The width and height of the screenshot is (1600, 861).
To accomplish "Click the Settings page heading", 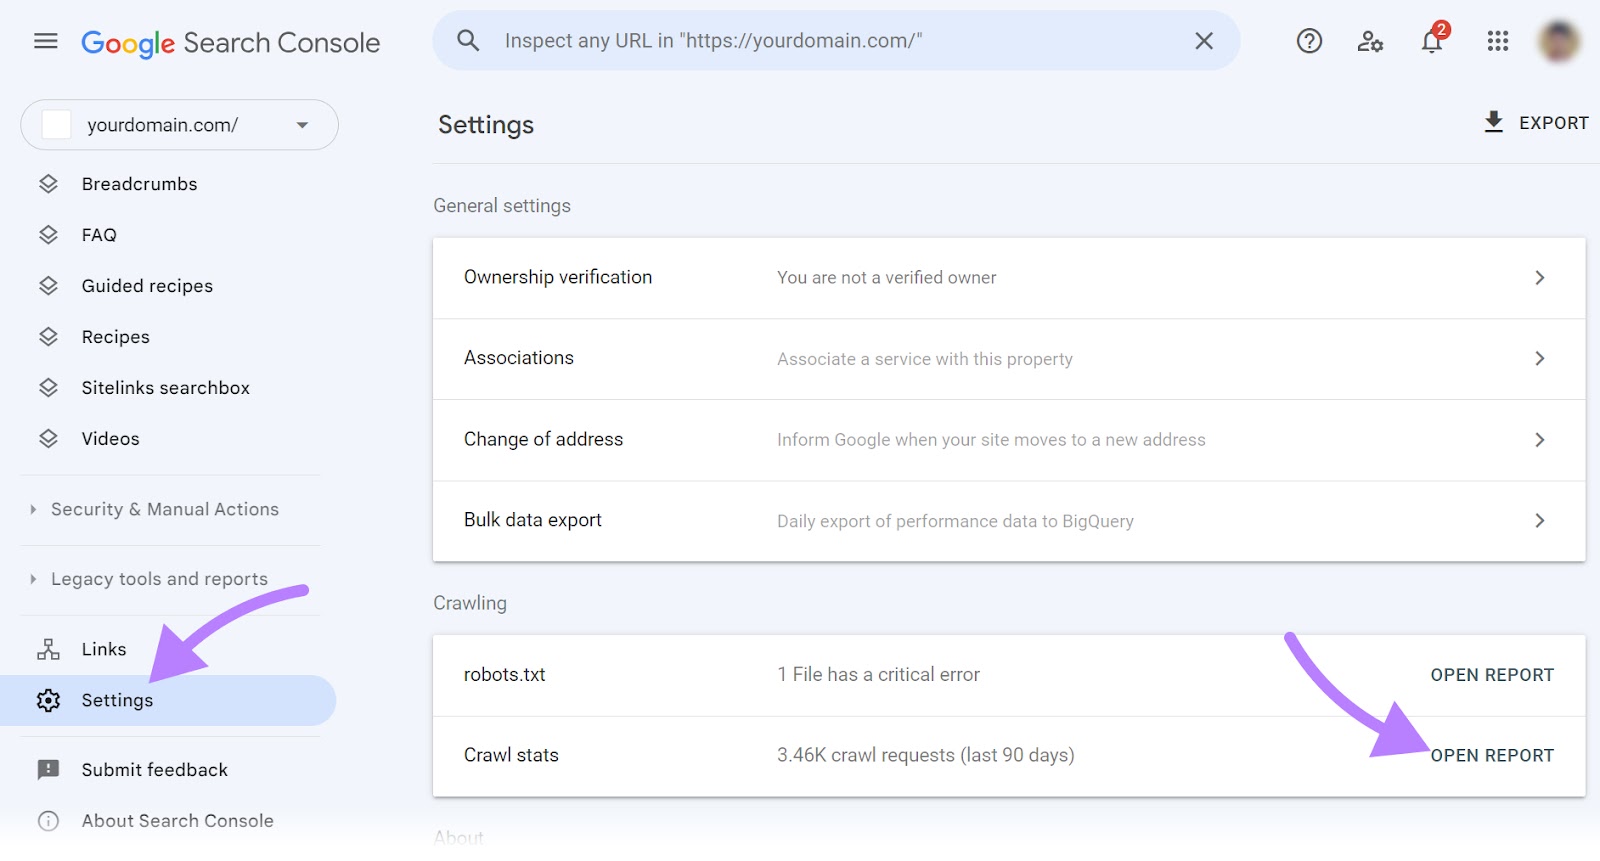I will click(x=486, y=125).
